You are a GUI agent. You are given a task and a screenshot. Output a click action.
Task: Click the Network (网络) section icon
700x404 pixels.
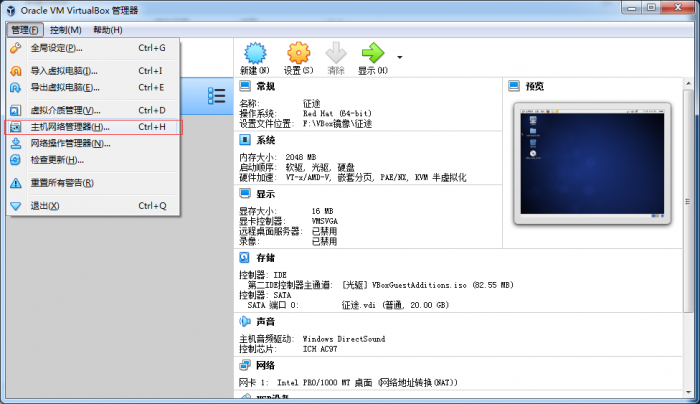[x=245, y=365]
